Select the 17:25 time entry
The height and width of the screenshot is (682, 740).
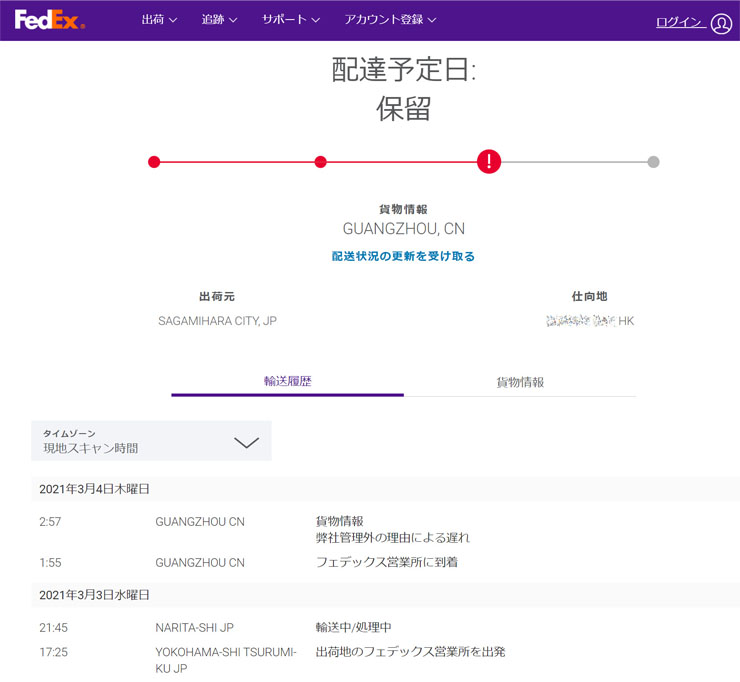(x=53, y=652)
